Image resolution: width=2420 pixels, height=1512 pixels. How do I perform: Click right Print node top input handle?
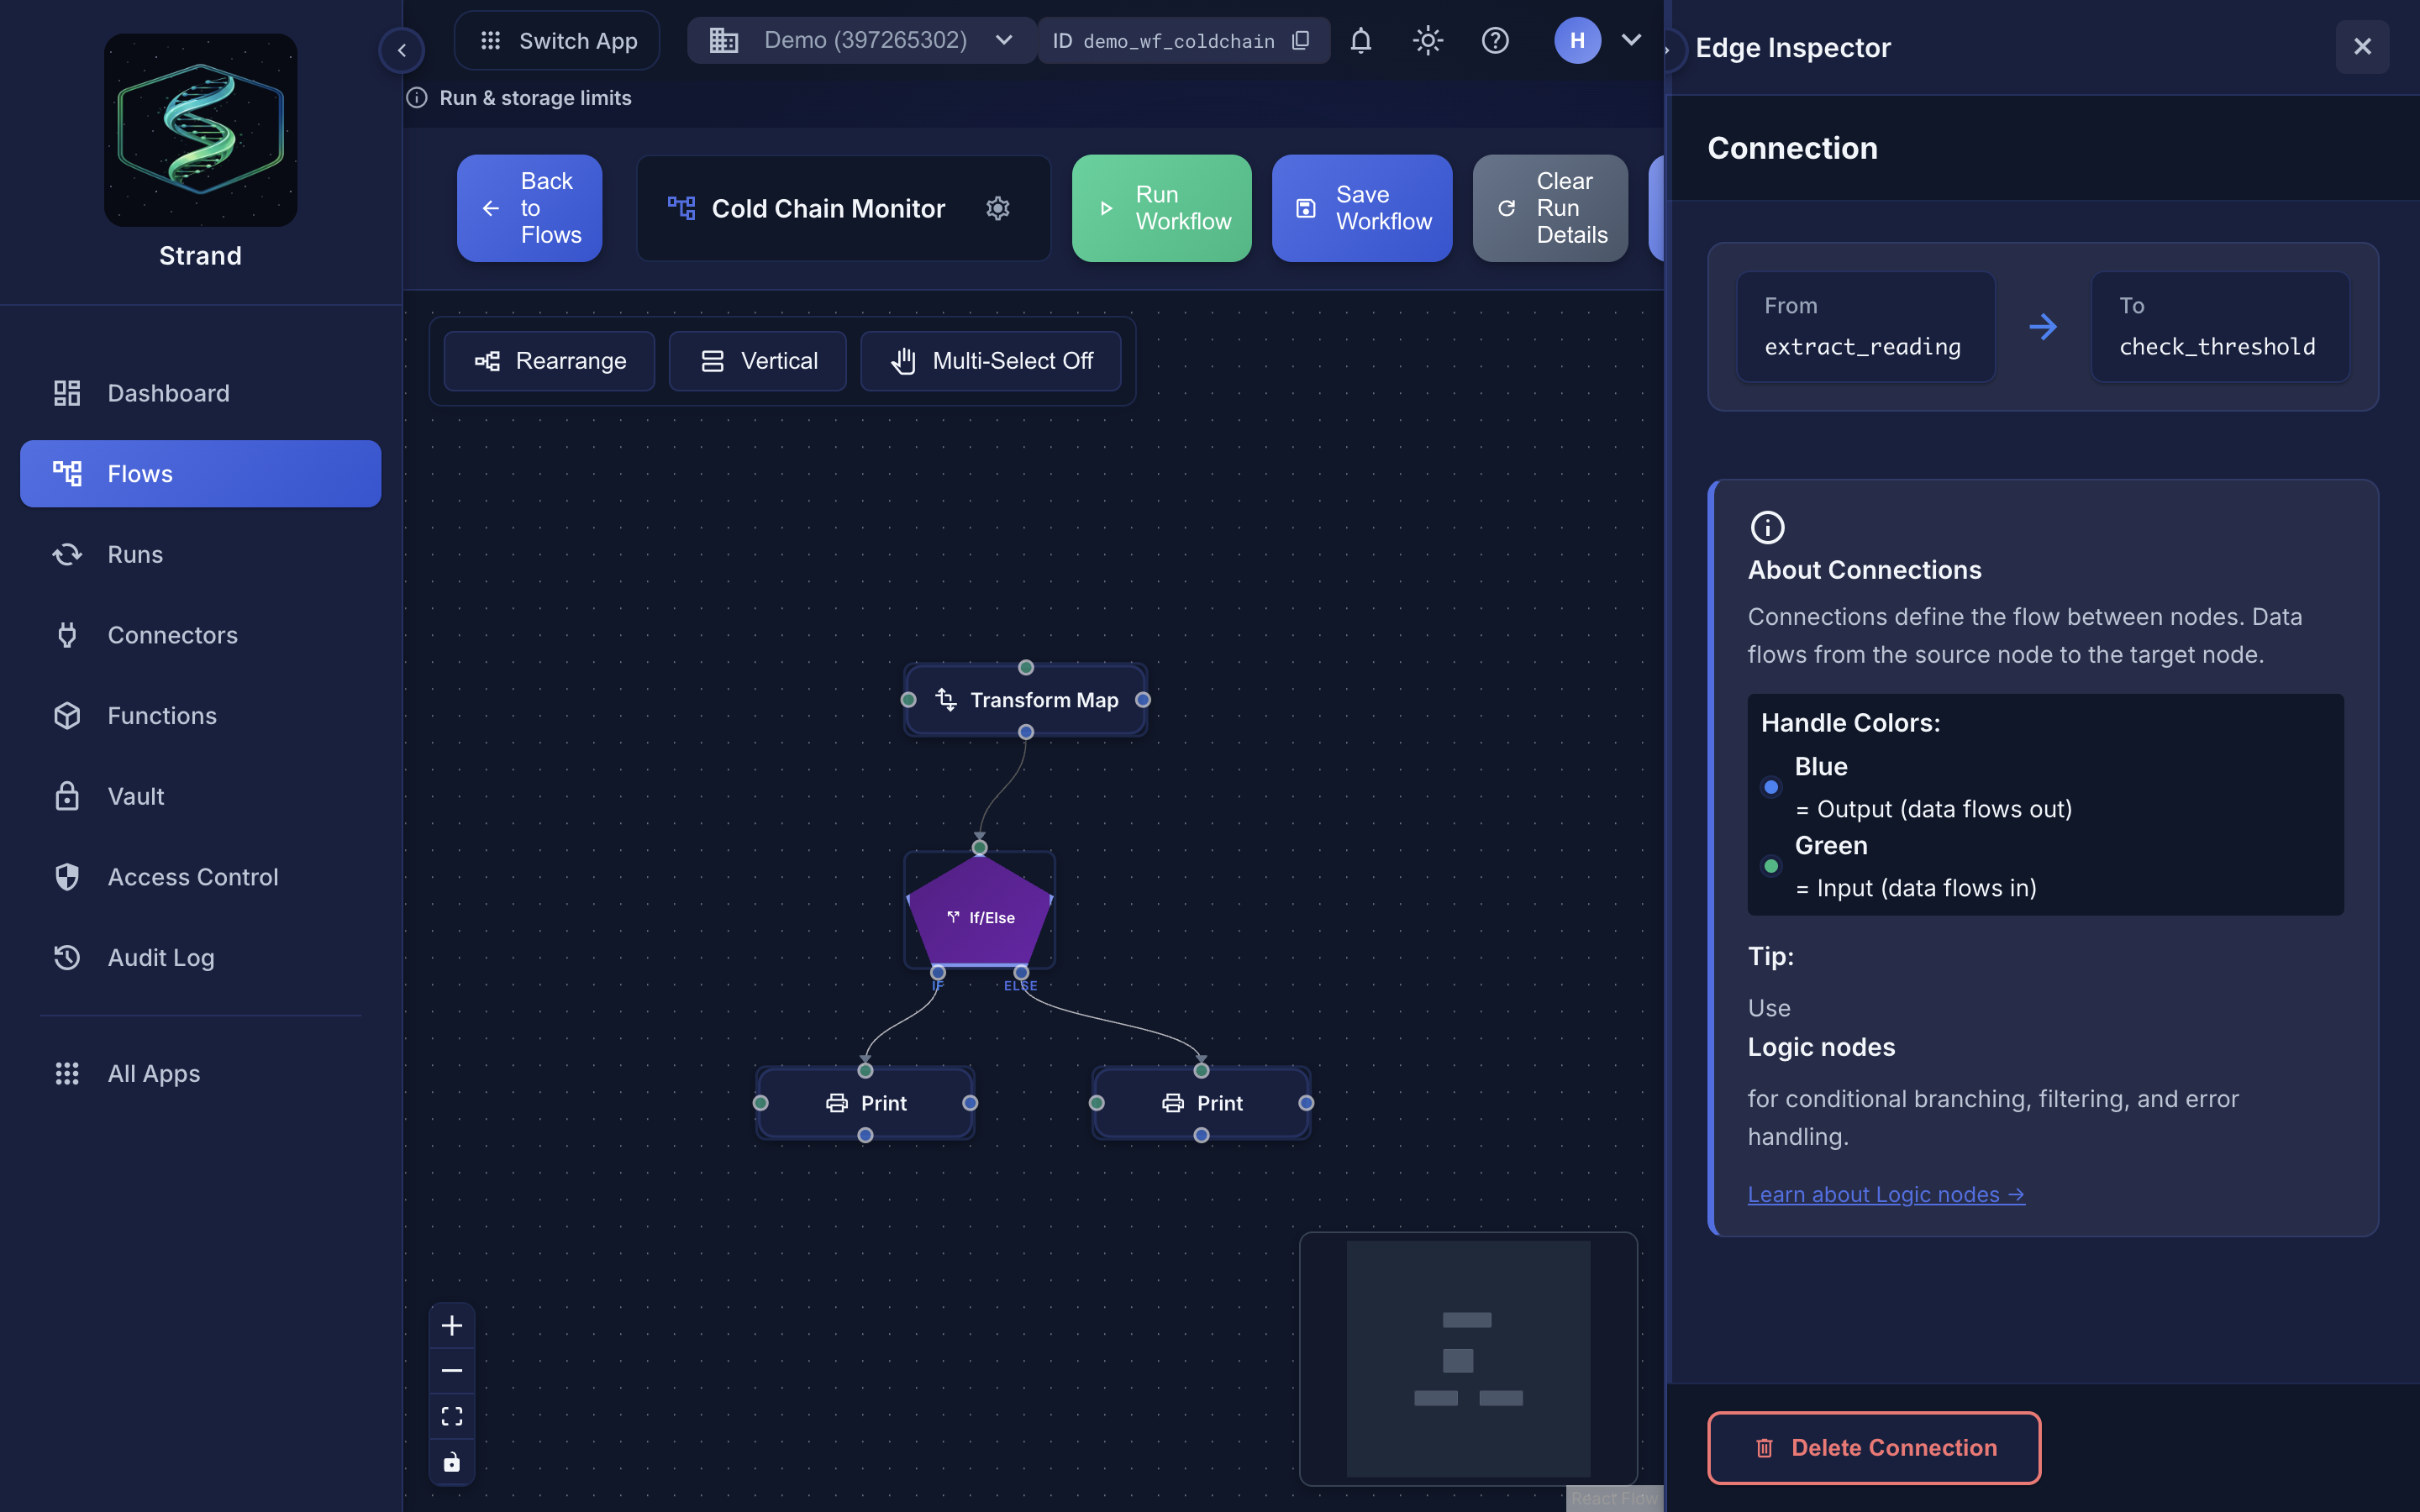[1202, 1071]
